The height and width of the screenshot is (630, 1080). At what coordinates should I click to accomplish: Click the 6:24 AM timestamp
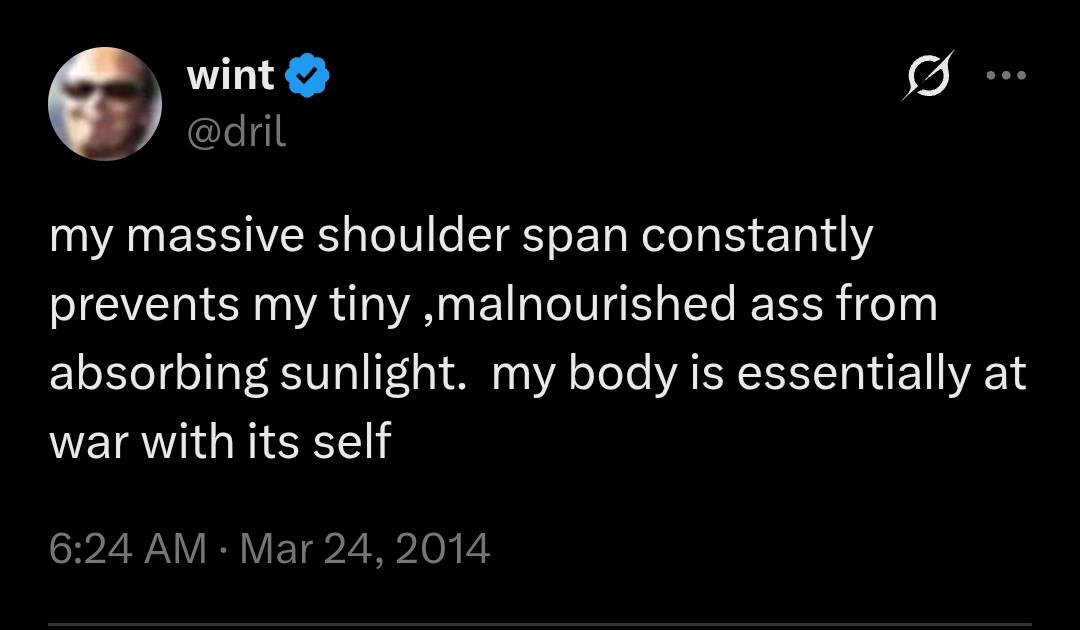coord(128,548)
